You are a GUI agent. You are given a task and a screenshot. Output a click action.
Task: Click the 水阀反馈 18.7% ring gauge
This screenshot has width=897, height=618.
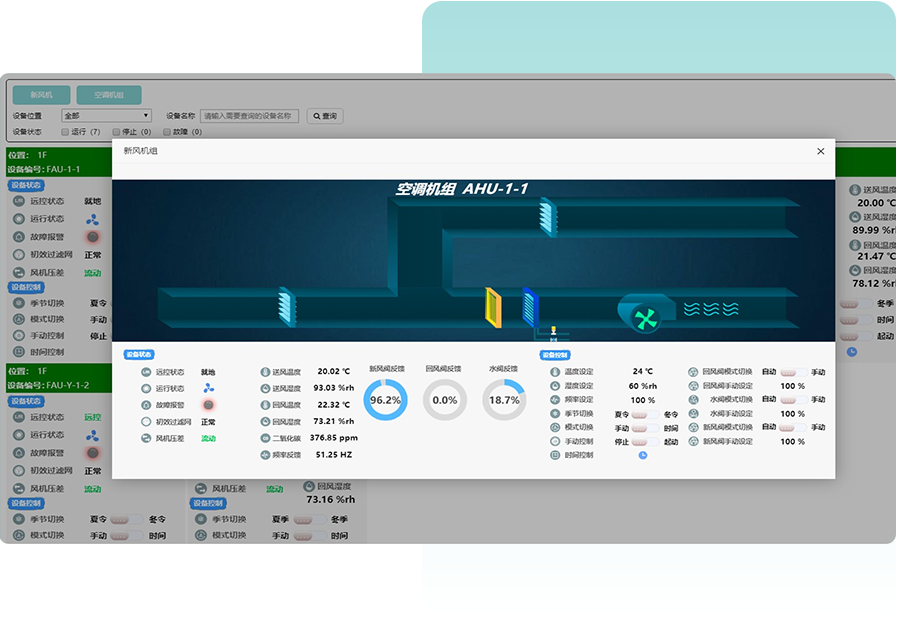click(504, 400)
